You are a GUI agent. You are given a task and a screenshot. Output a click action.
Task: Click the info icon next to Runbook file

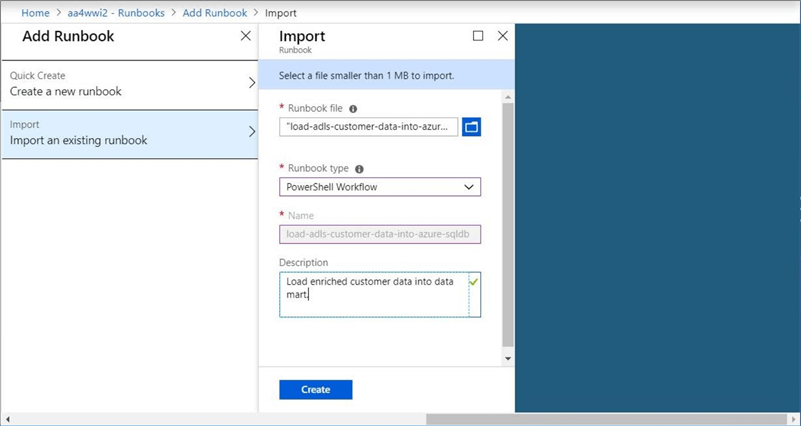353,109
